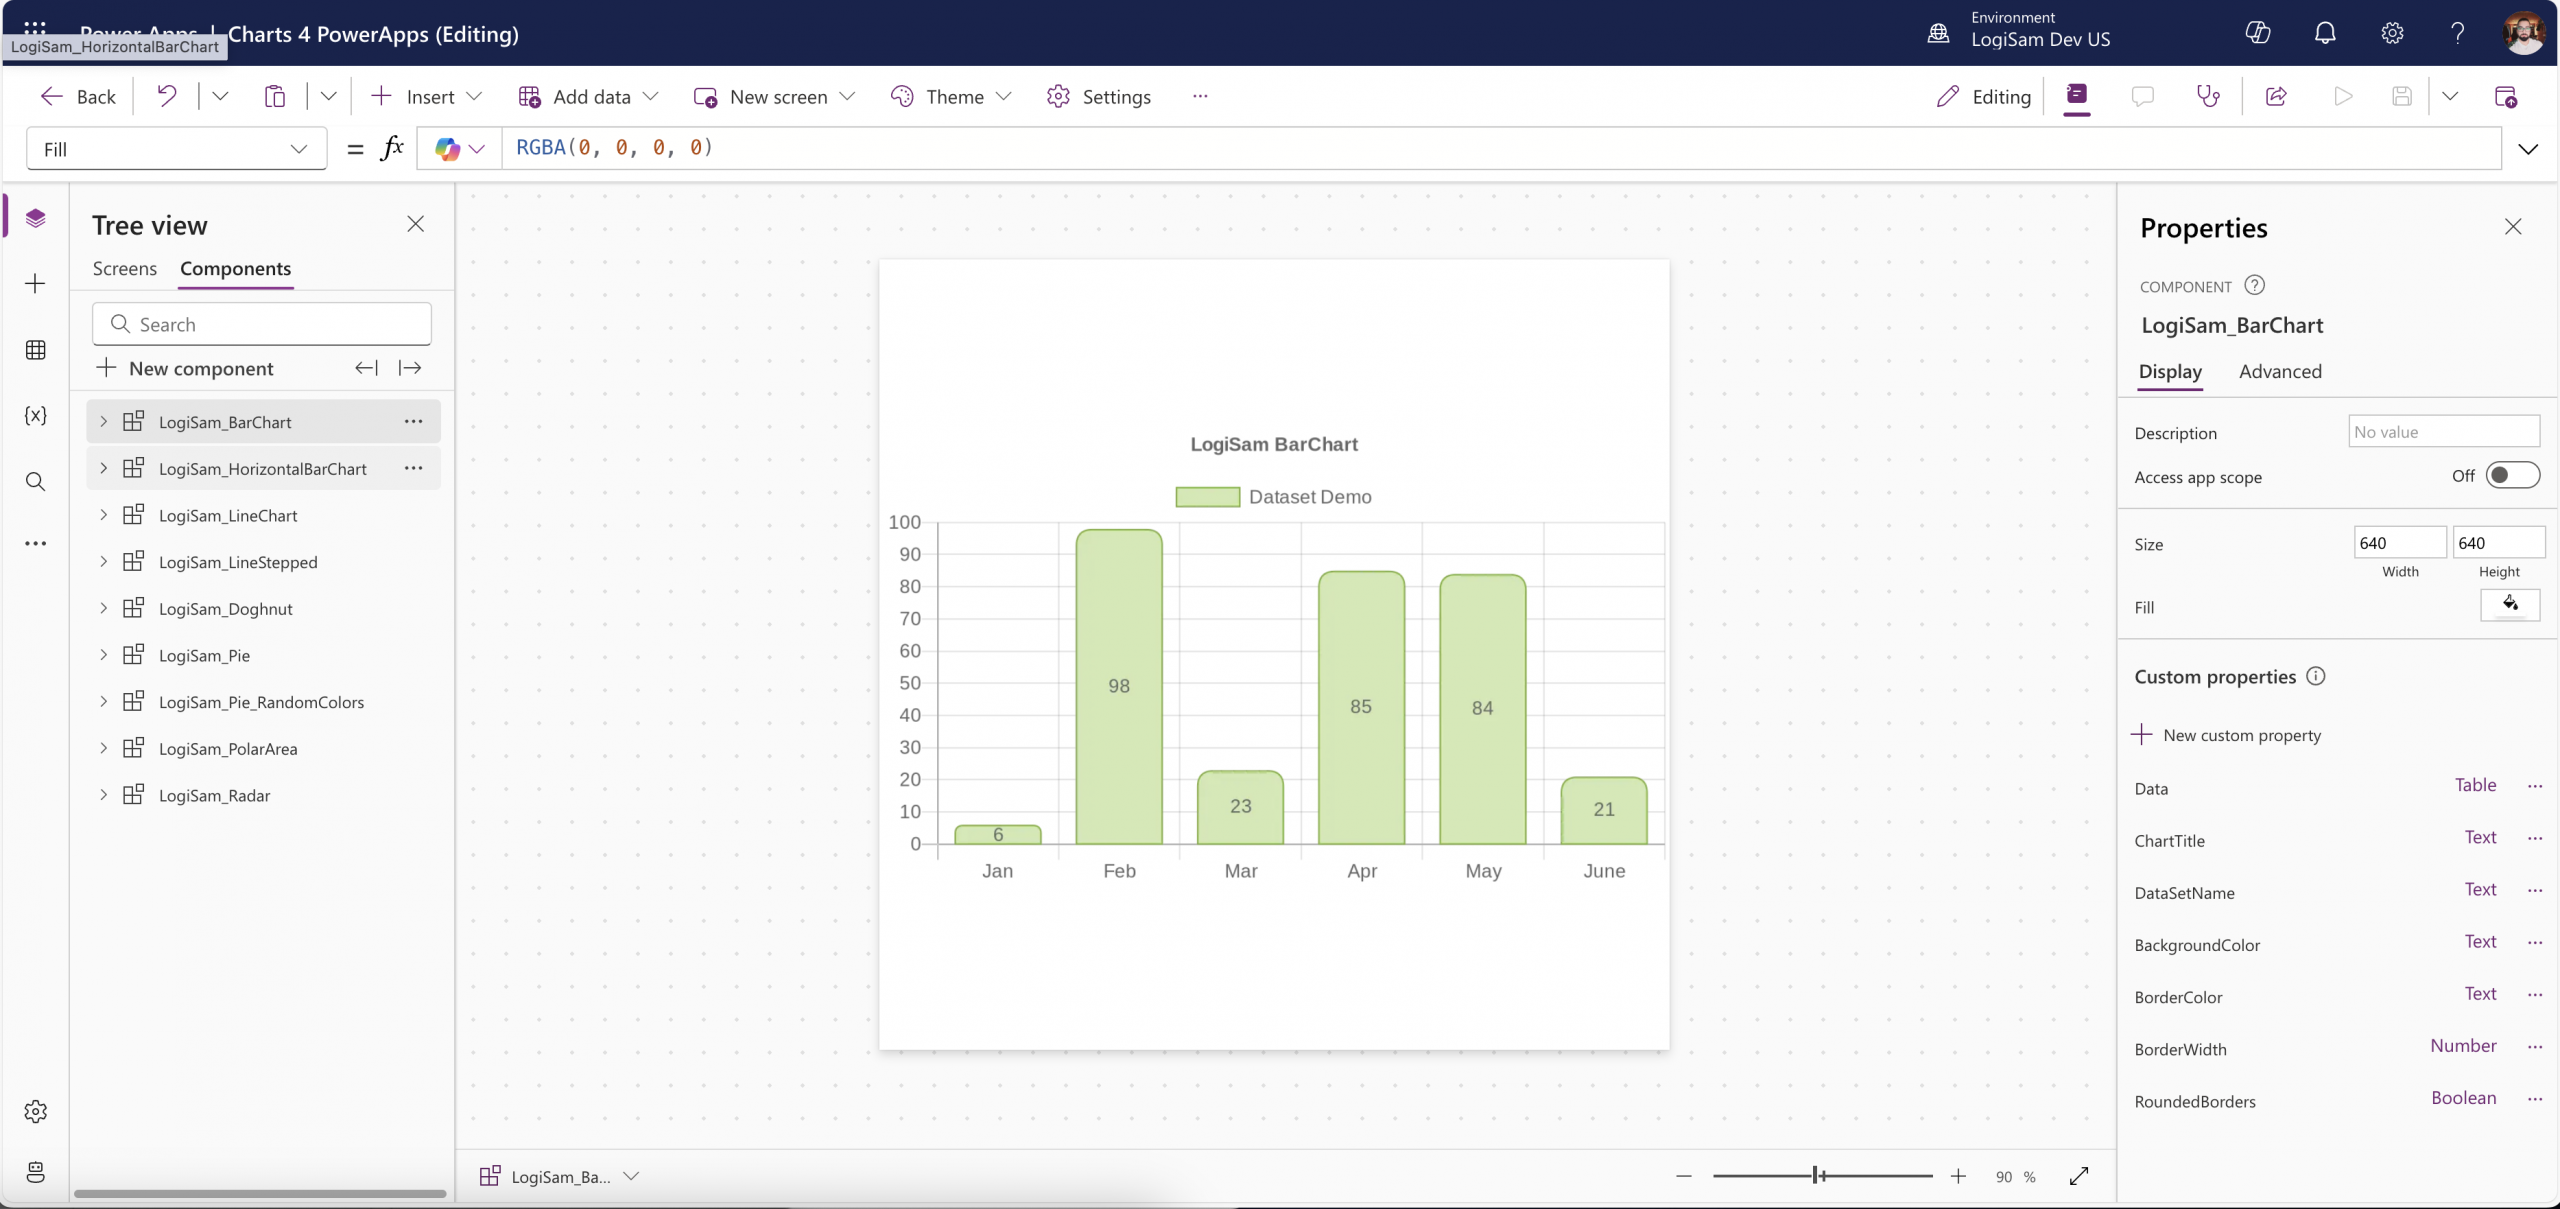The width and height of the screenshot is (2560, 1209).
Task: Click the Description input field
Action: 2444,431
